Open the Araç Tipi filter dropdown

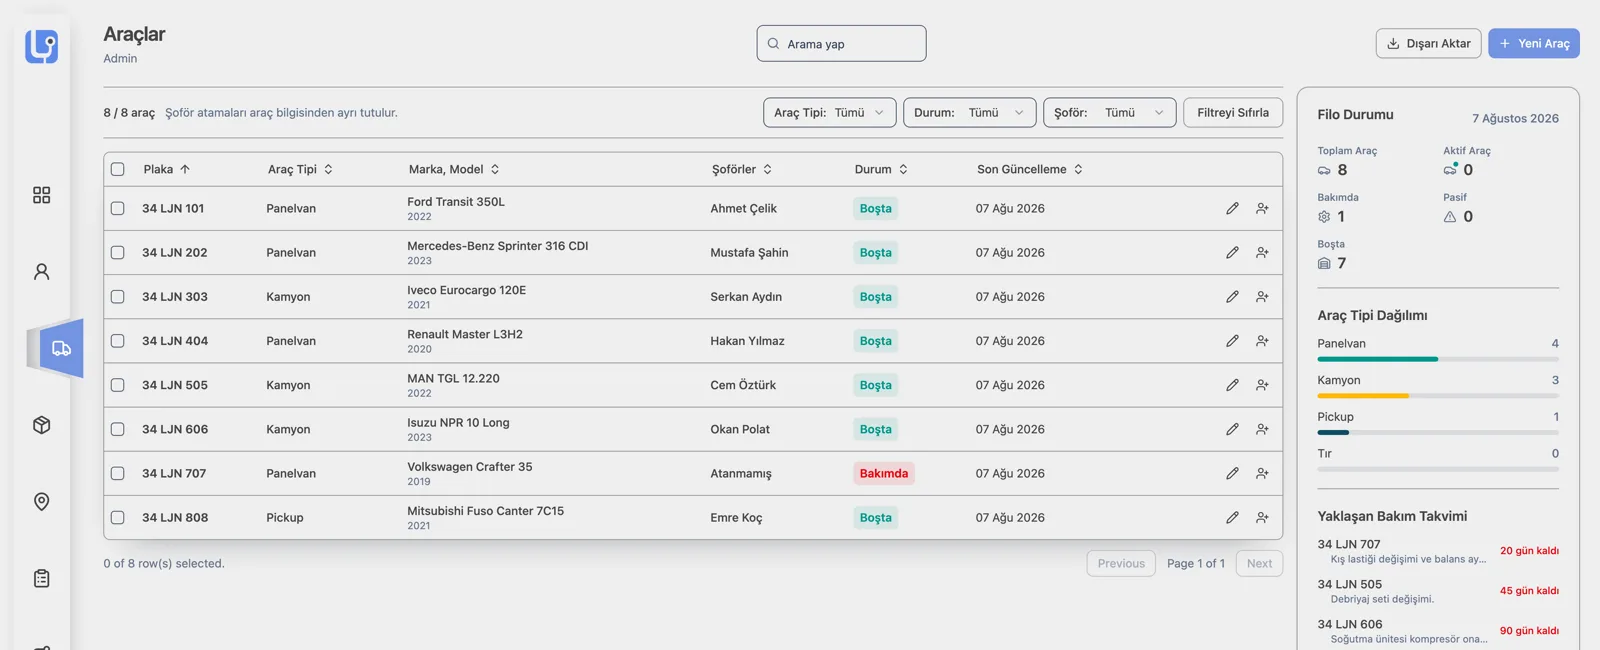point(829,112)
